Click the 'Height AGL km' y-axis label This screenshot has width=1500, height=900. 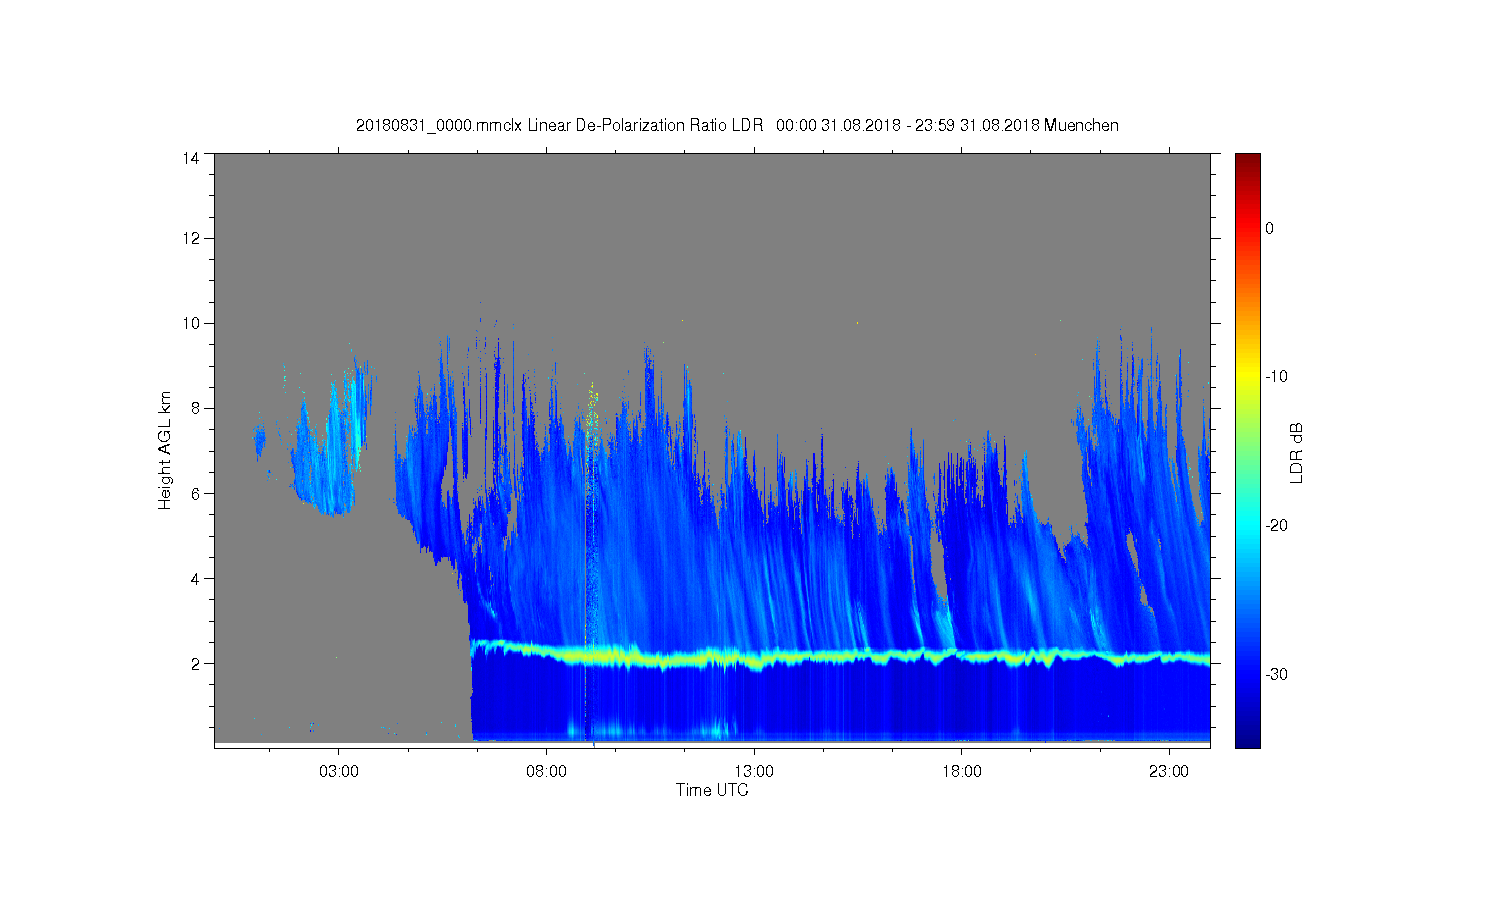point(165,450)
